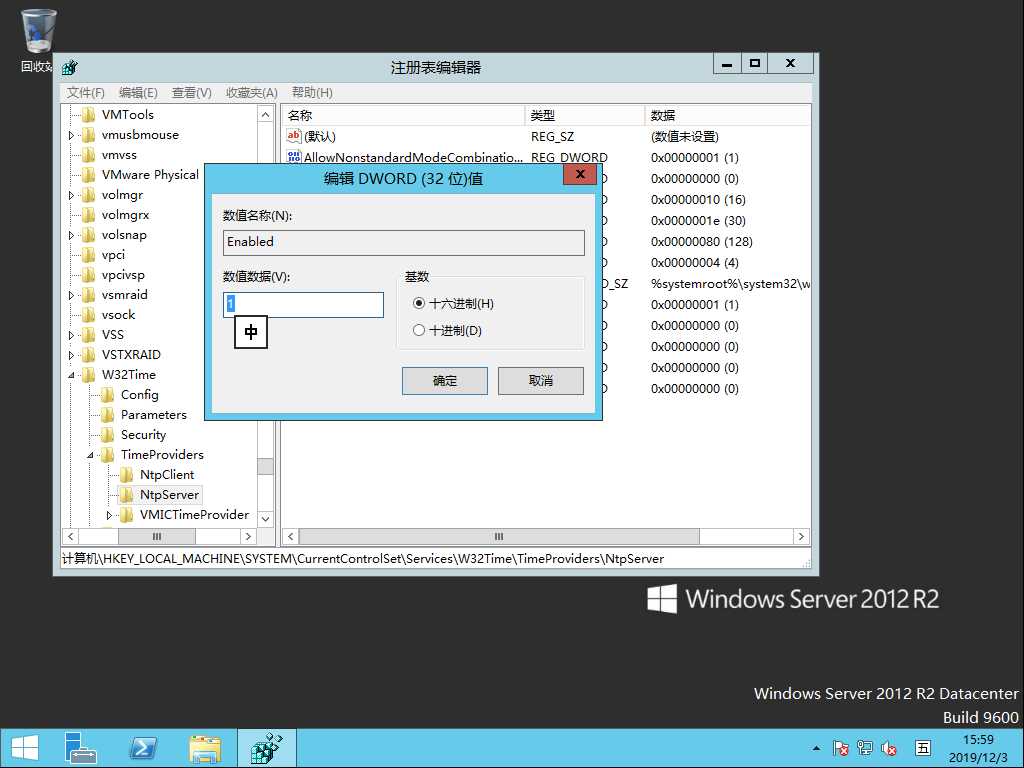Switch to Registry Editor taskbar icon
Screen dimensions: 1024x768
pyautogui.click(x=266, y=748)
